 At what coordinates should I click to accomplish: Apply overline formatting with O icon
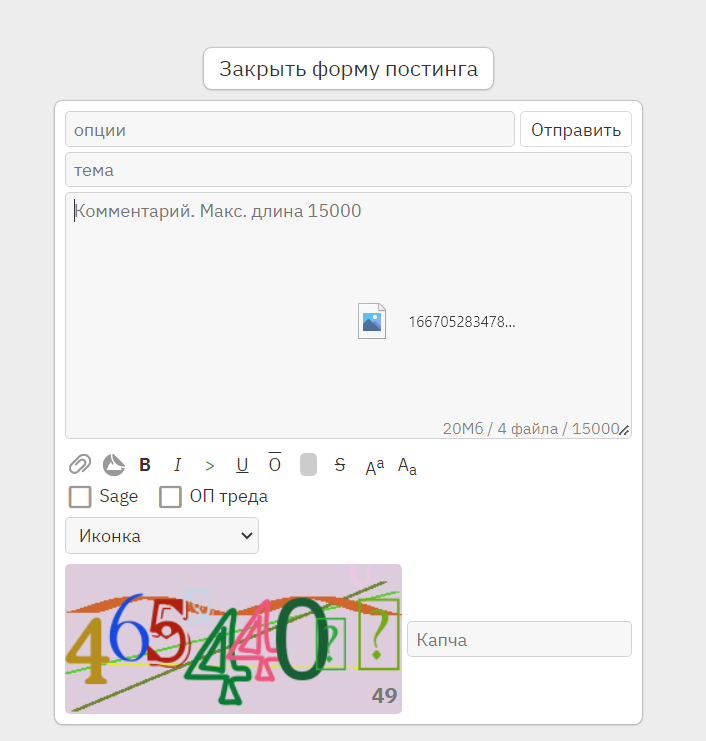[x=275, y=463]
